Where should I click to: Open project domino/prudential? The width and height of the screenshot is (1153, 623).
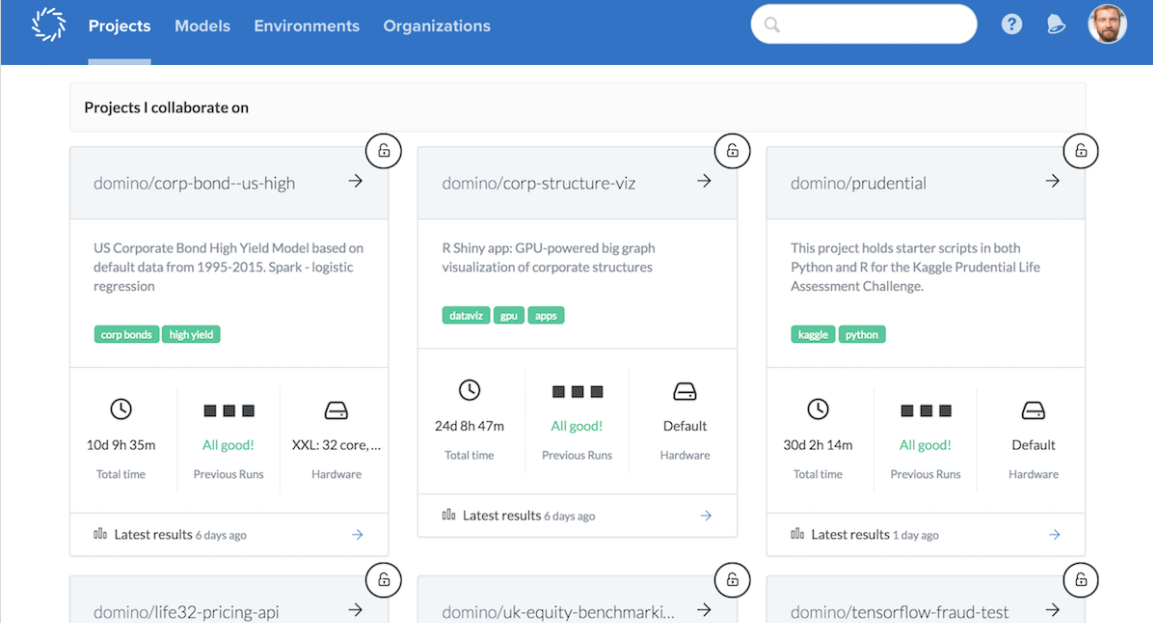coord(858,183)
